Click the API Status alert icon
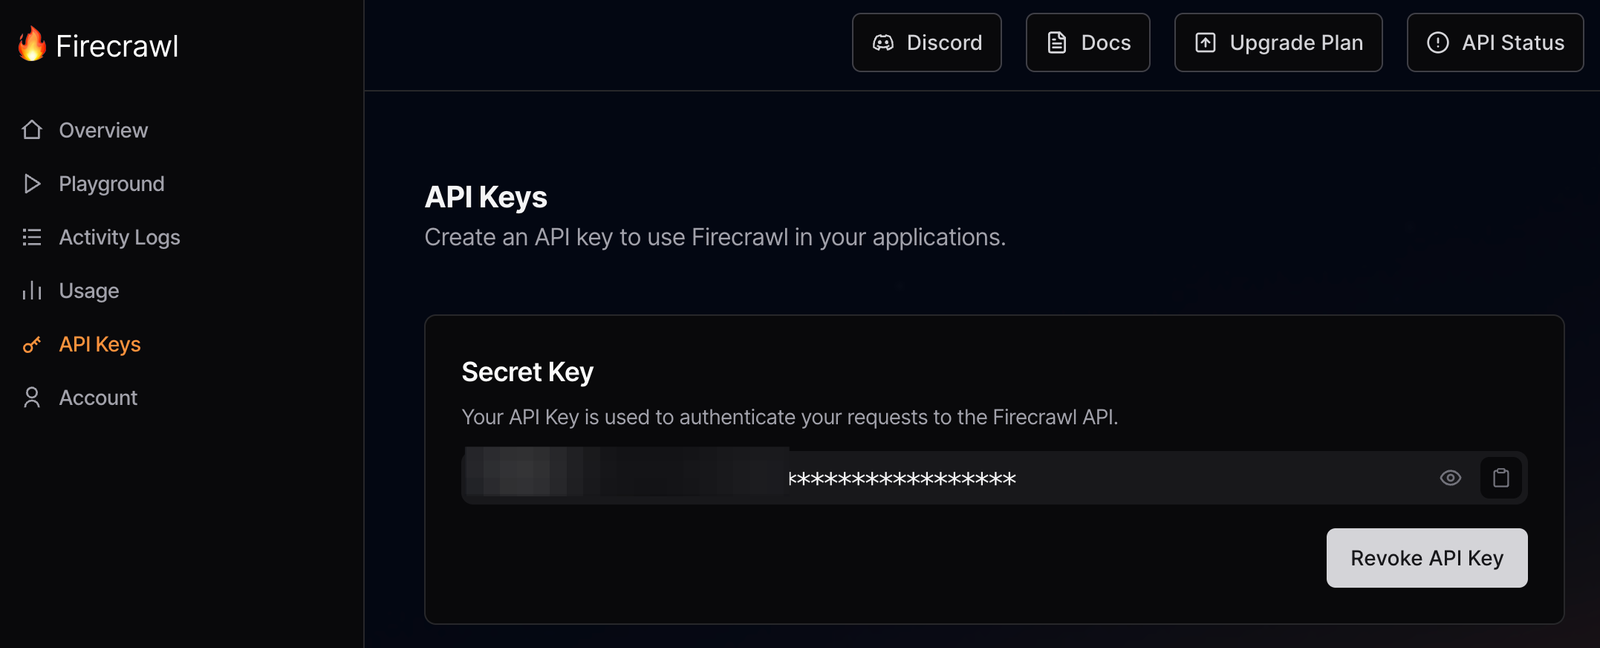1600x648 pixels. click(x=1437, y=42)
